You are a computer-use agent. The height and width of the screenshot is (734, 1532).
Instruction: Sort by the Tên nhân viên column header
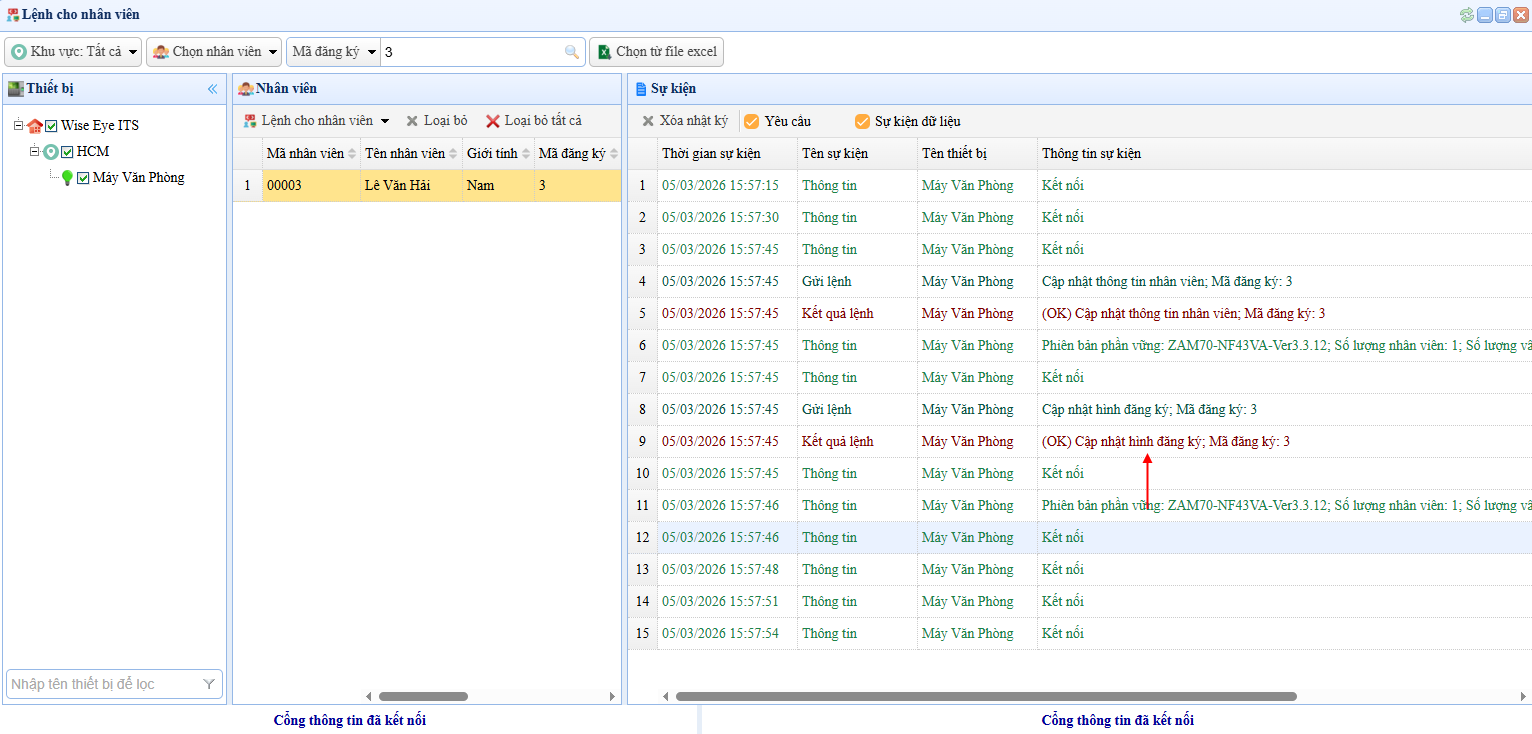pyautogui.click(x=405, y=154)
